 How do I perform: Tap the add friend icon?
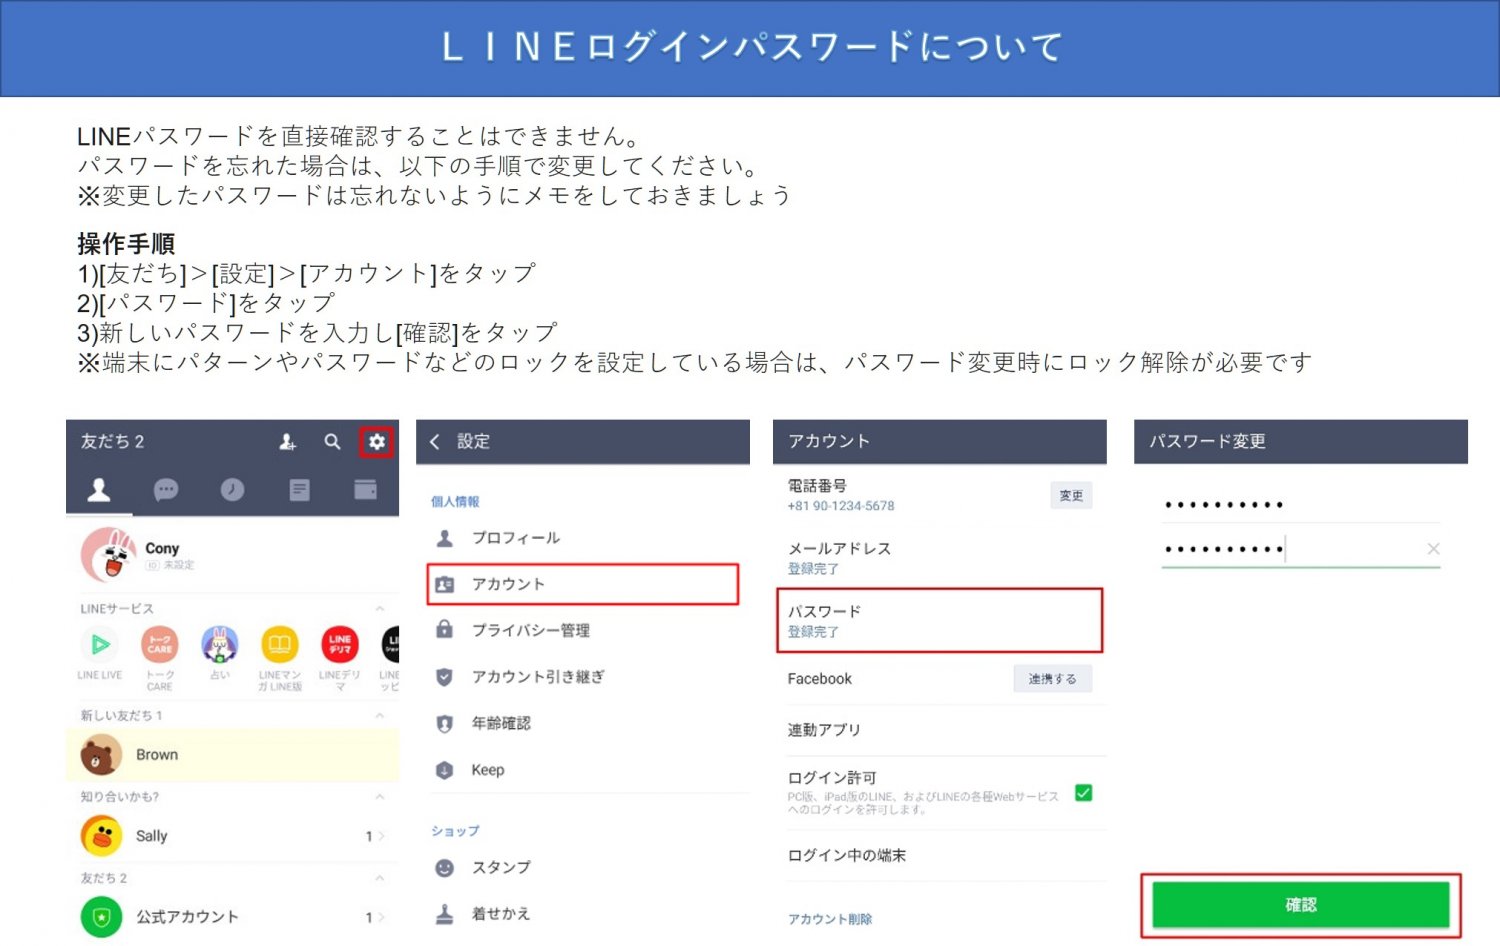point(288,441)
